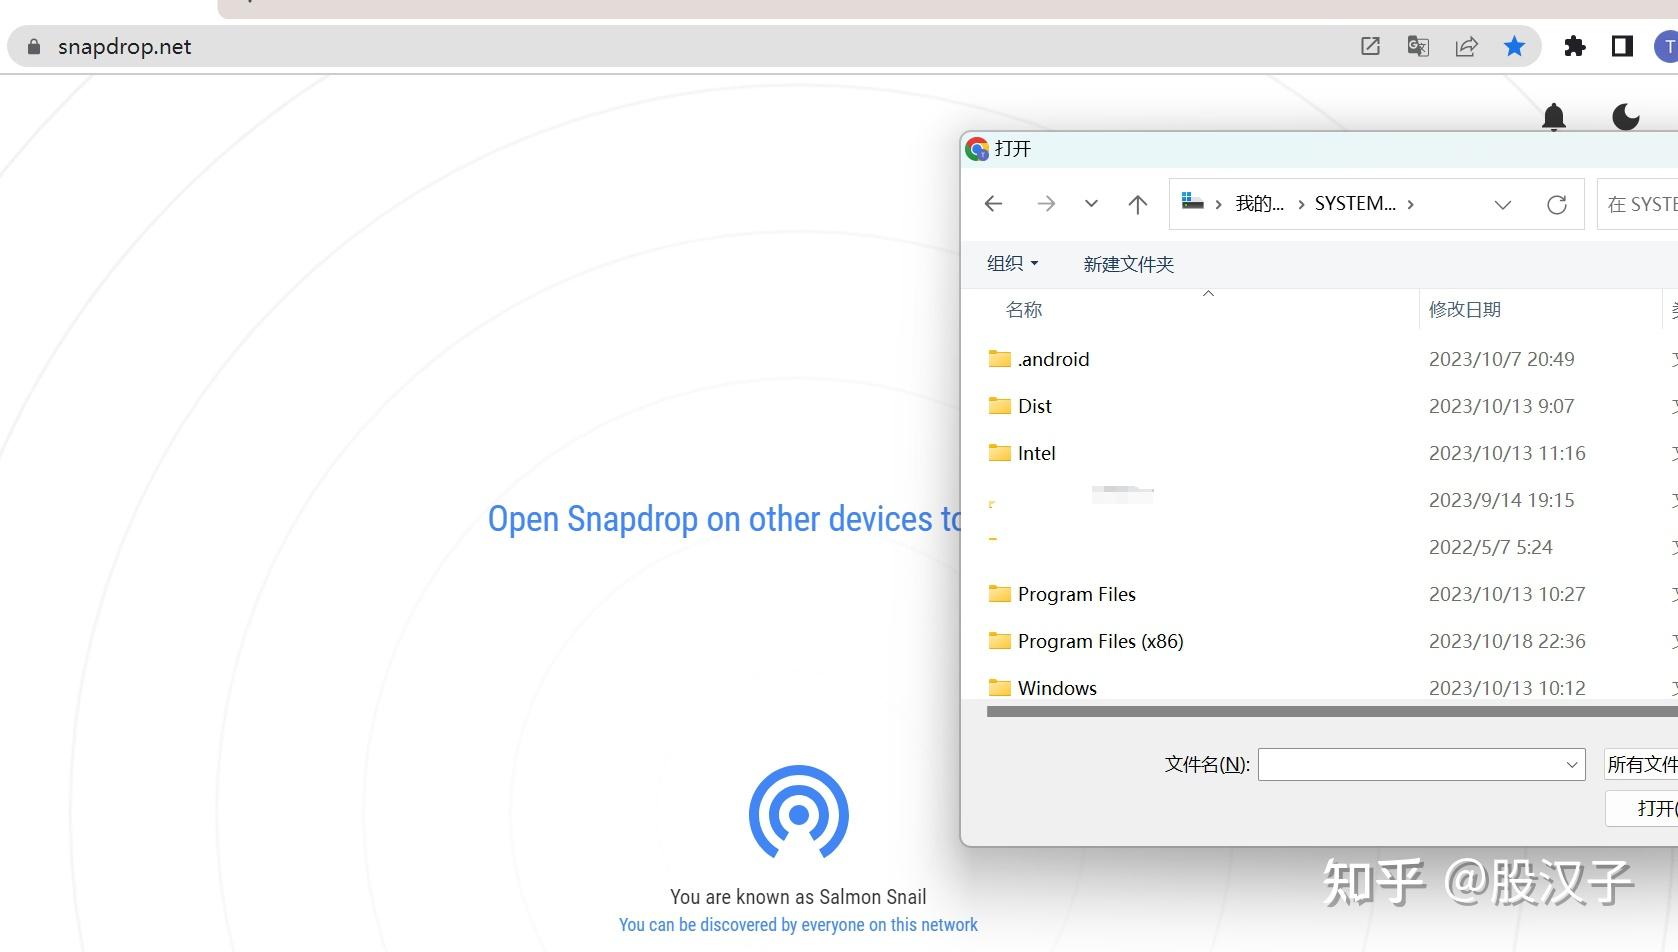Toggle Snapdrop dark mode moon icon
The height and width of the screenshot is (952, 1678).
[1626, 117]
